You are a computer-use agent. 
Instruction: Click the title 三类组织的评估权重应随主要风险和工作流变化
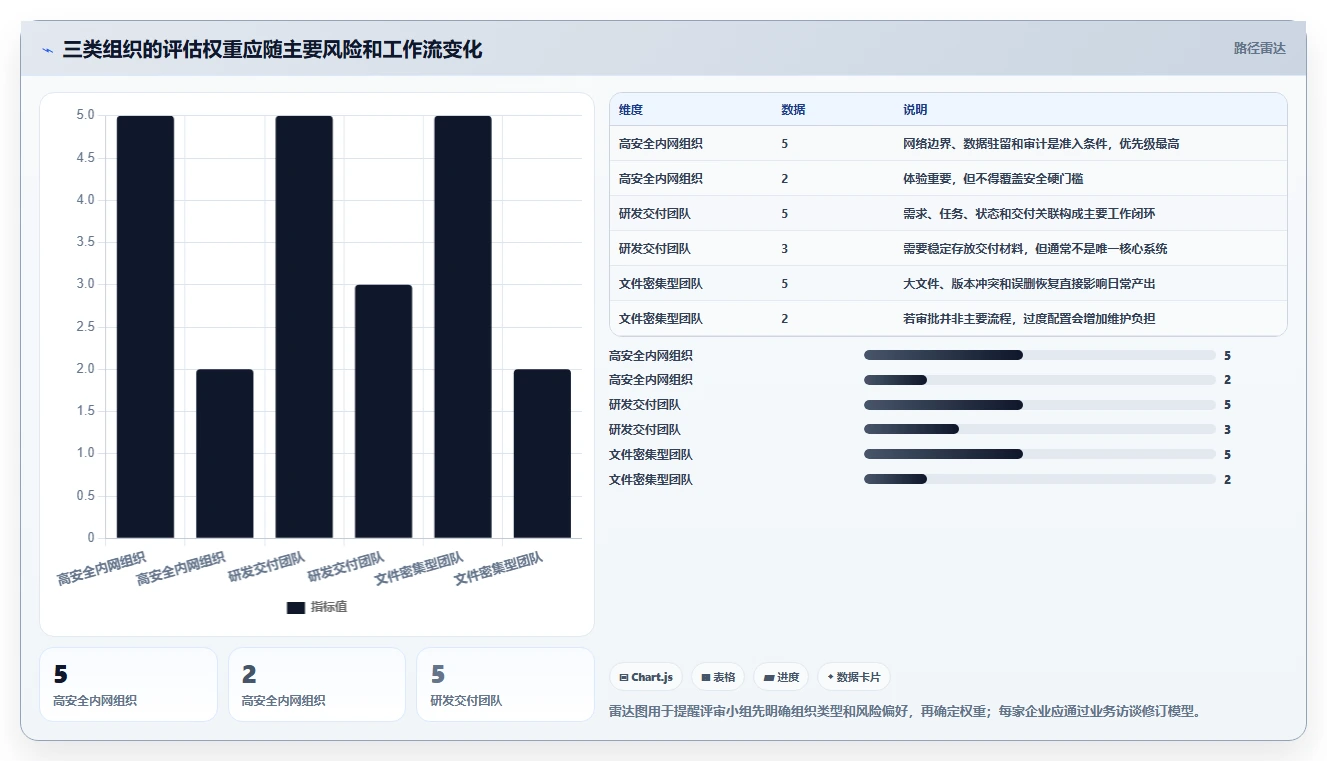(272, 49)
